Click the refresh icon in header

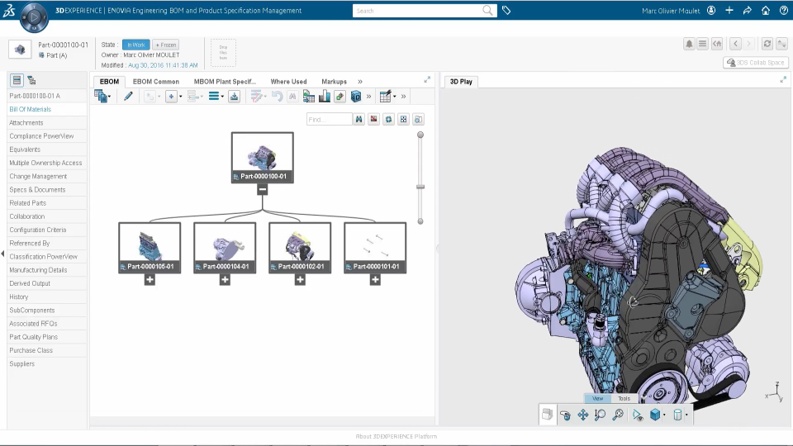[x=767, y=44]
